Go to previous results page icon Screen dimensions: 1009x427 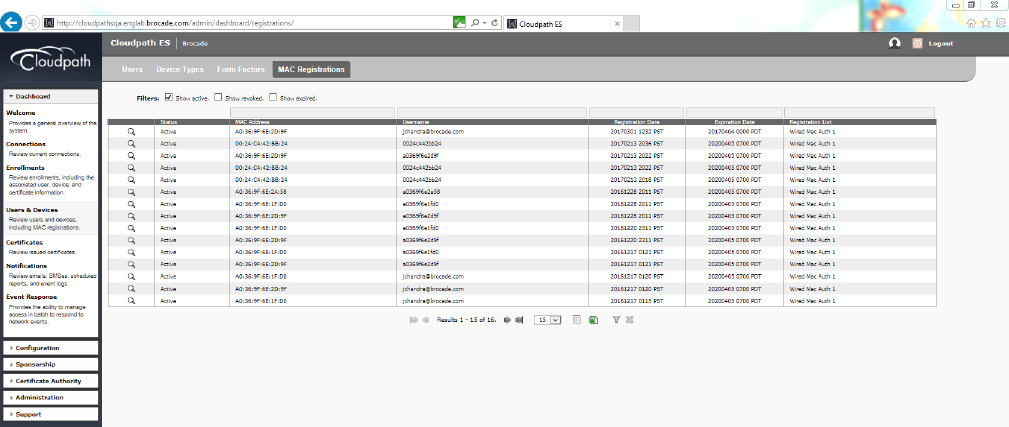pos(425,320)
